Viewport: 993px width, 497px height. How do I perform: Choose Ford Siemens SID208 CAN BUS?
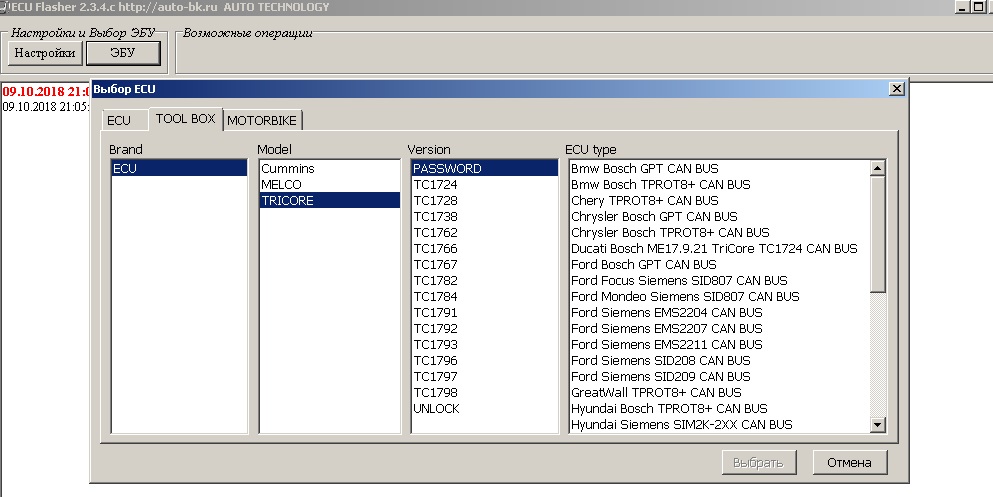click(719, 361)
